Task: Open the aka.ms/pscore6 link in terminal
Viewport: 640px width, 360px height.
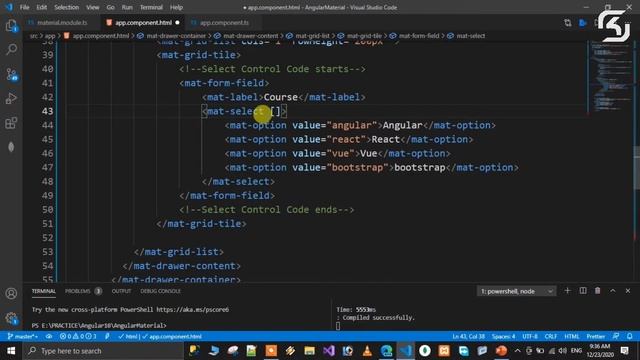Action: coord(193,309)
